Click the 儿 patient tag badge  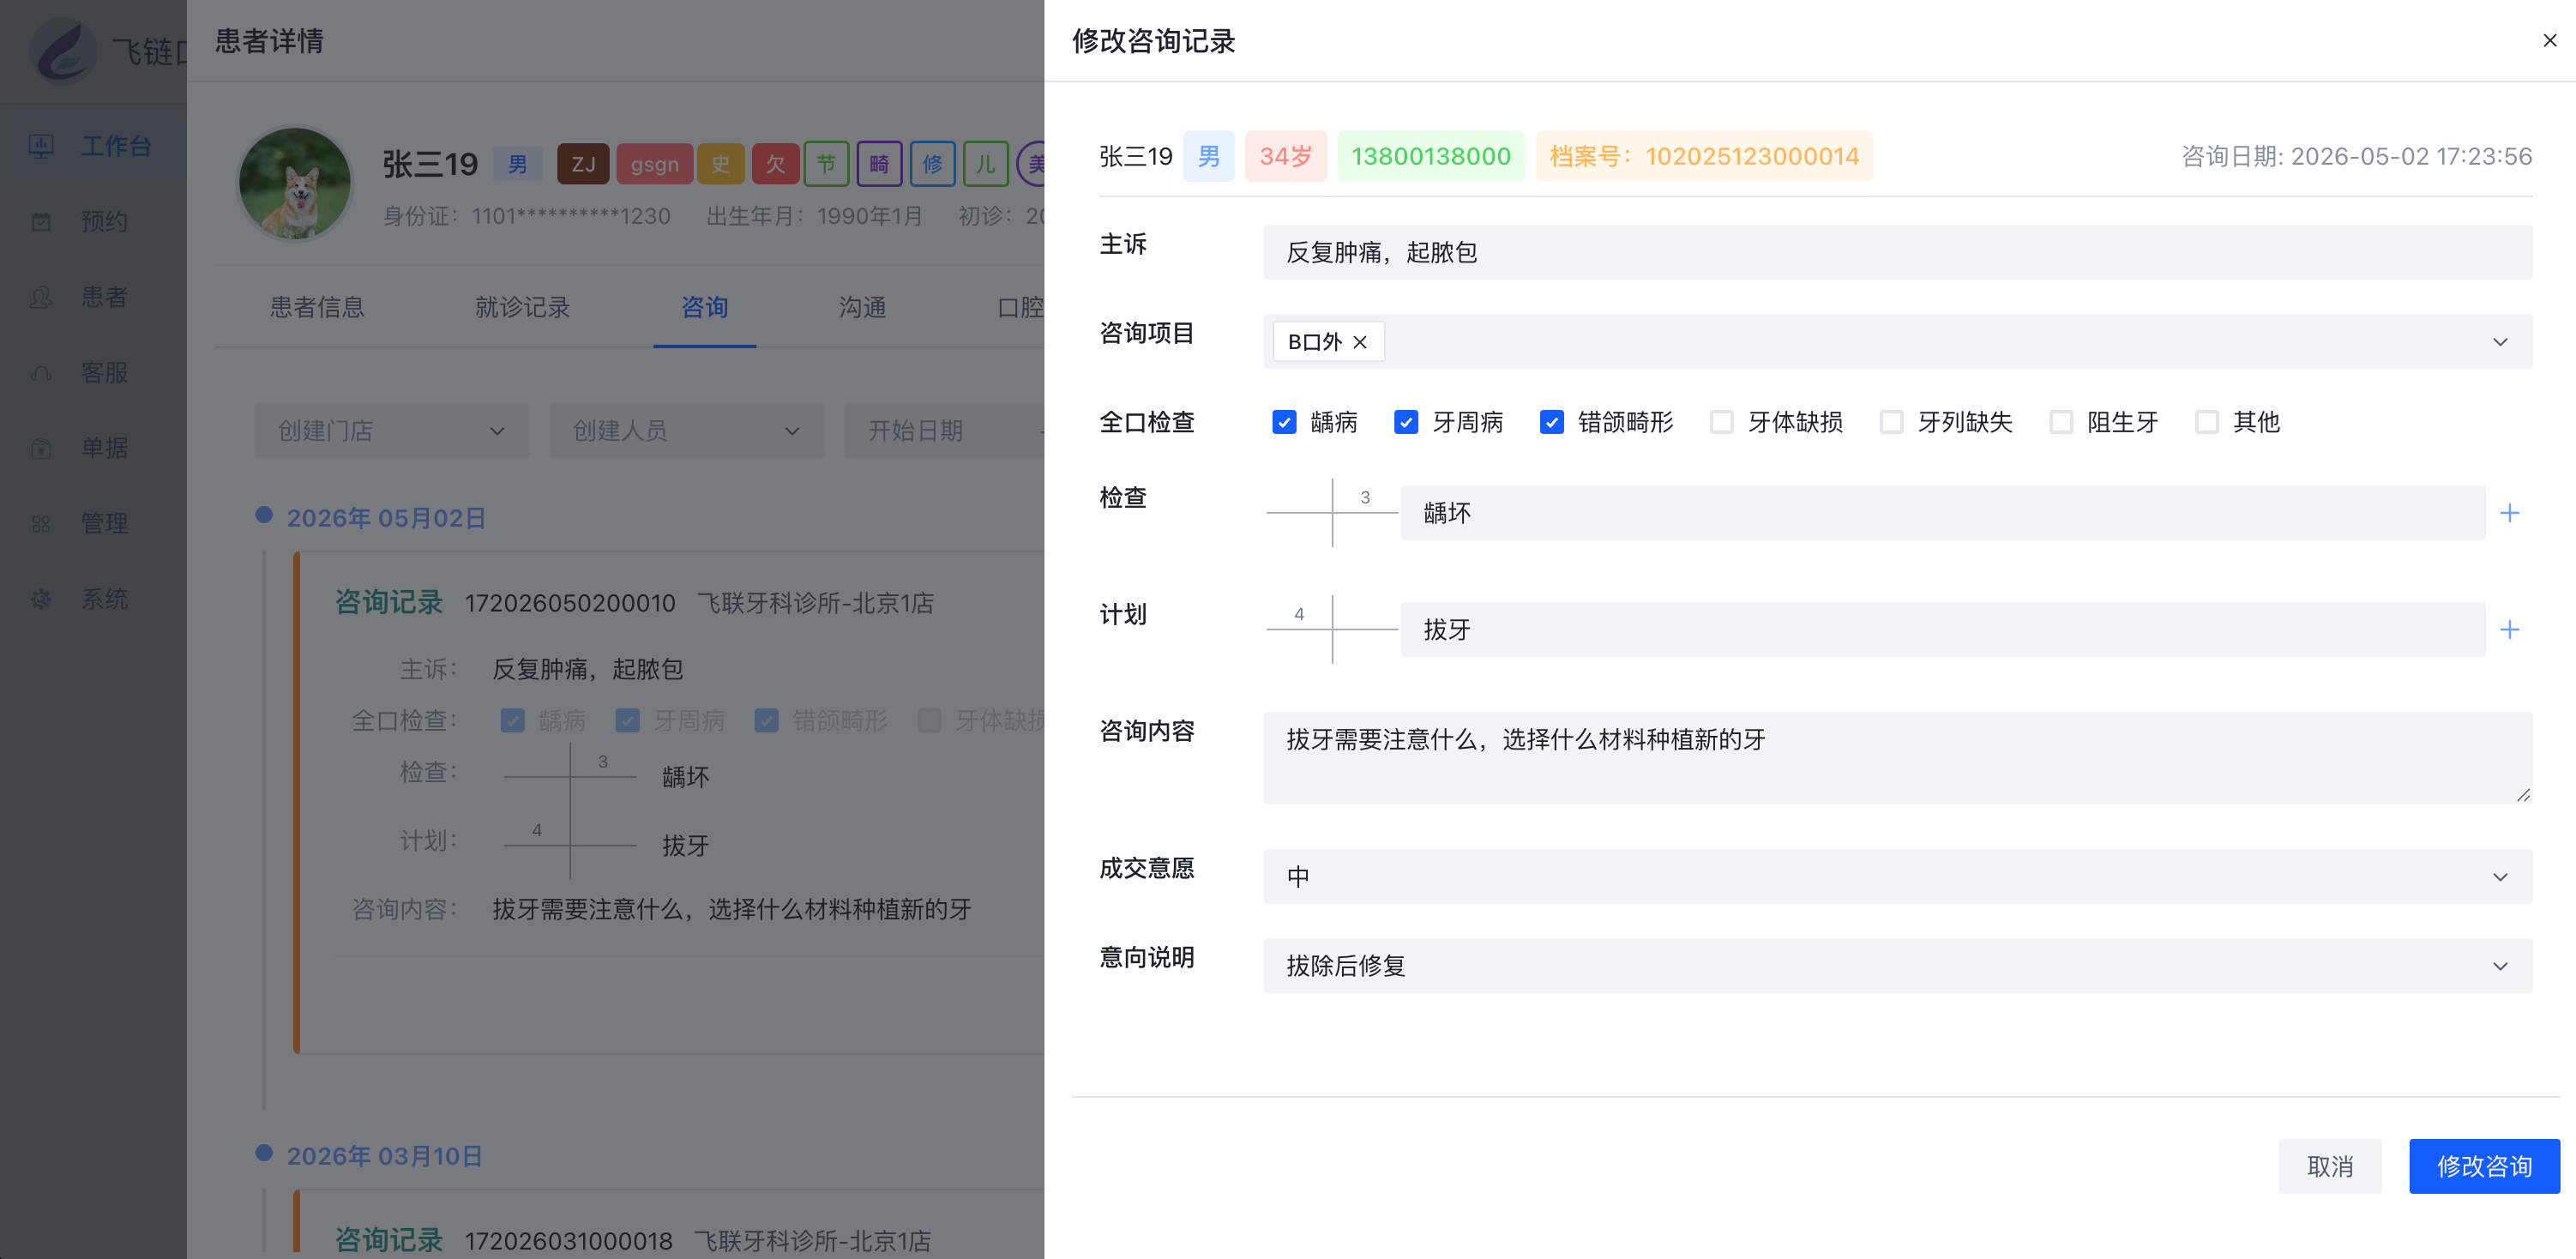[x=985, y=164]
